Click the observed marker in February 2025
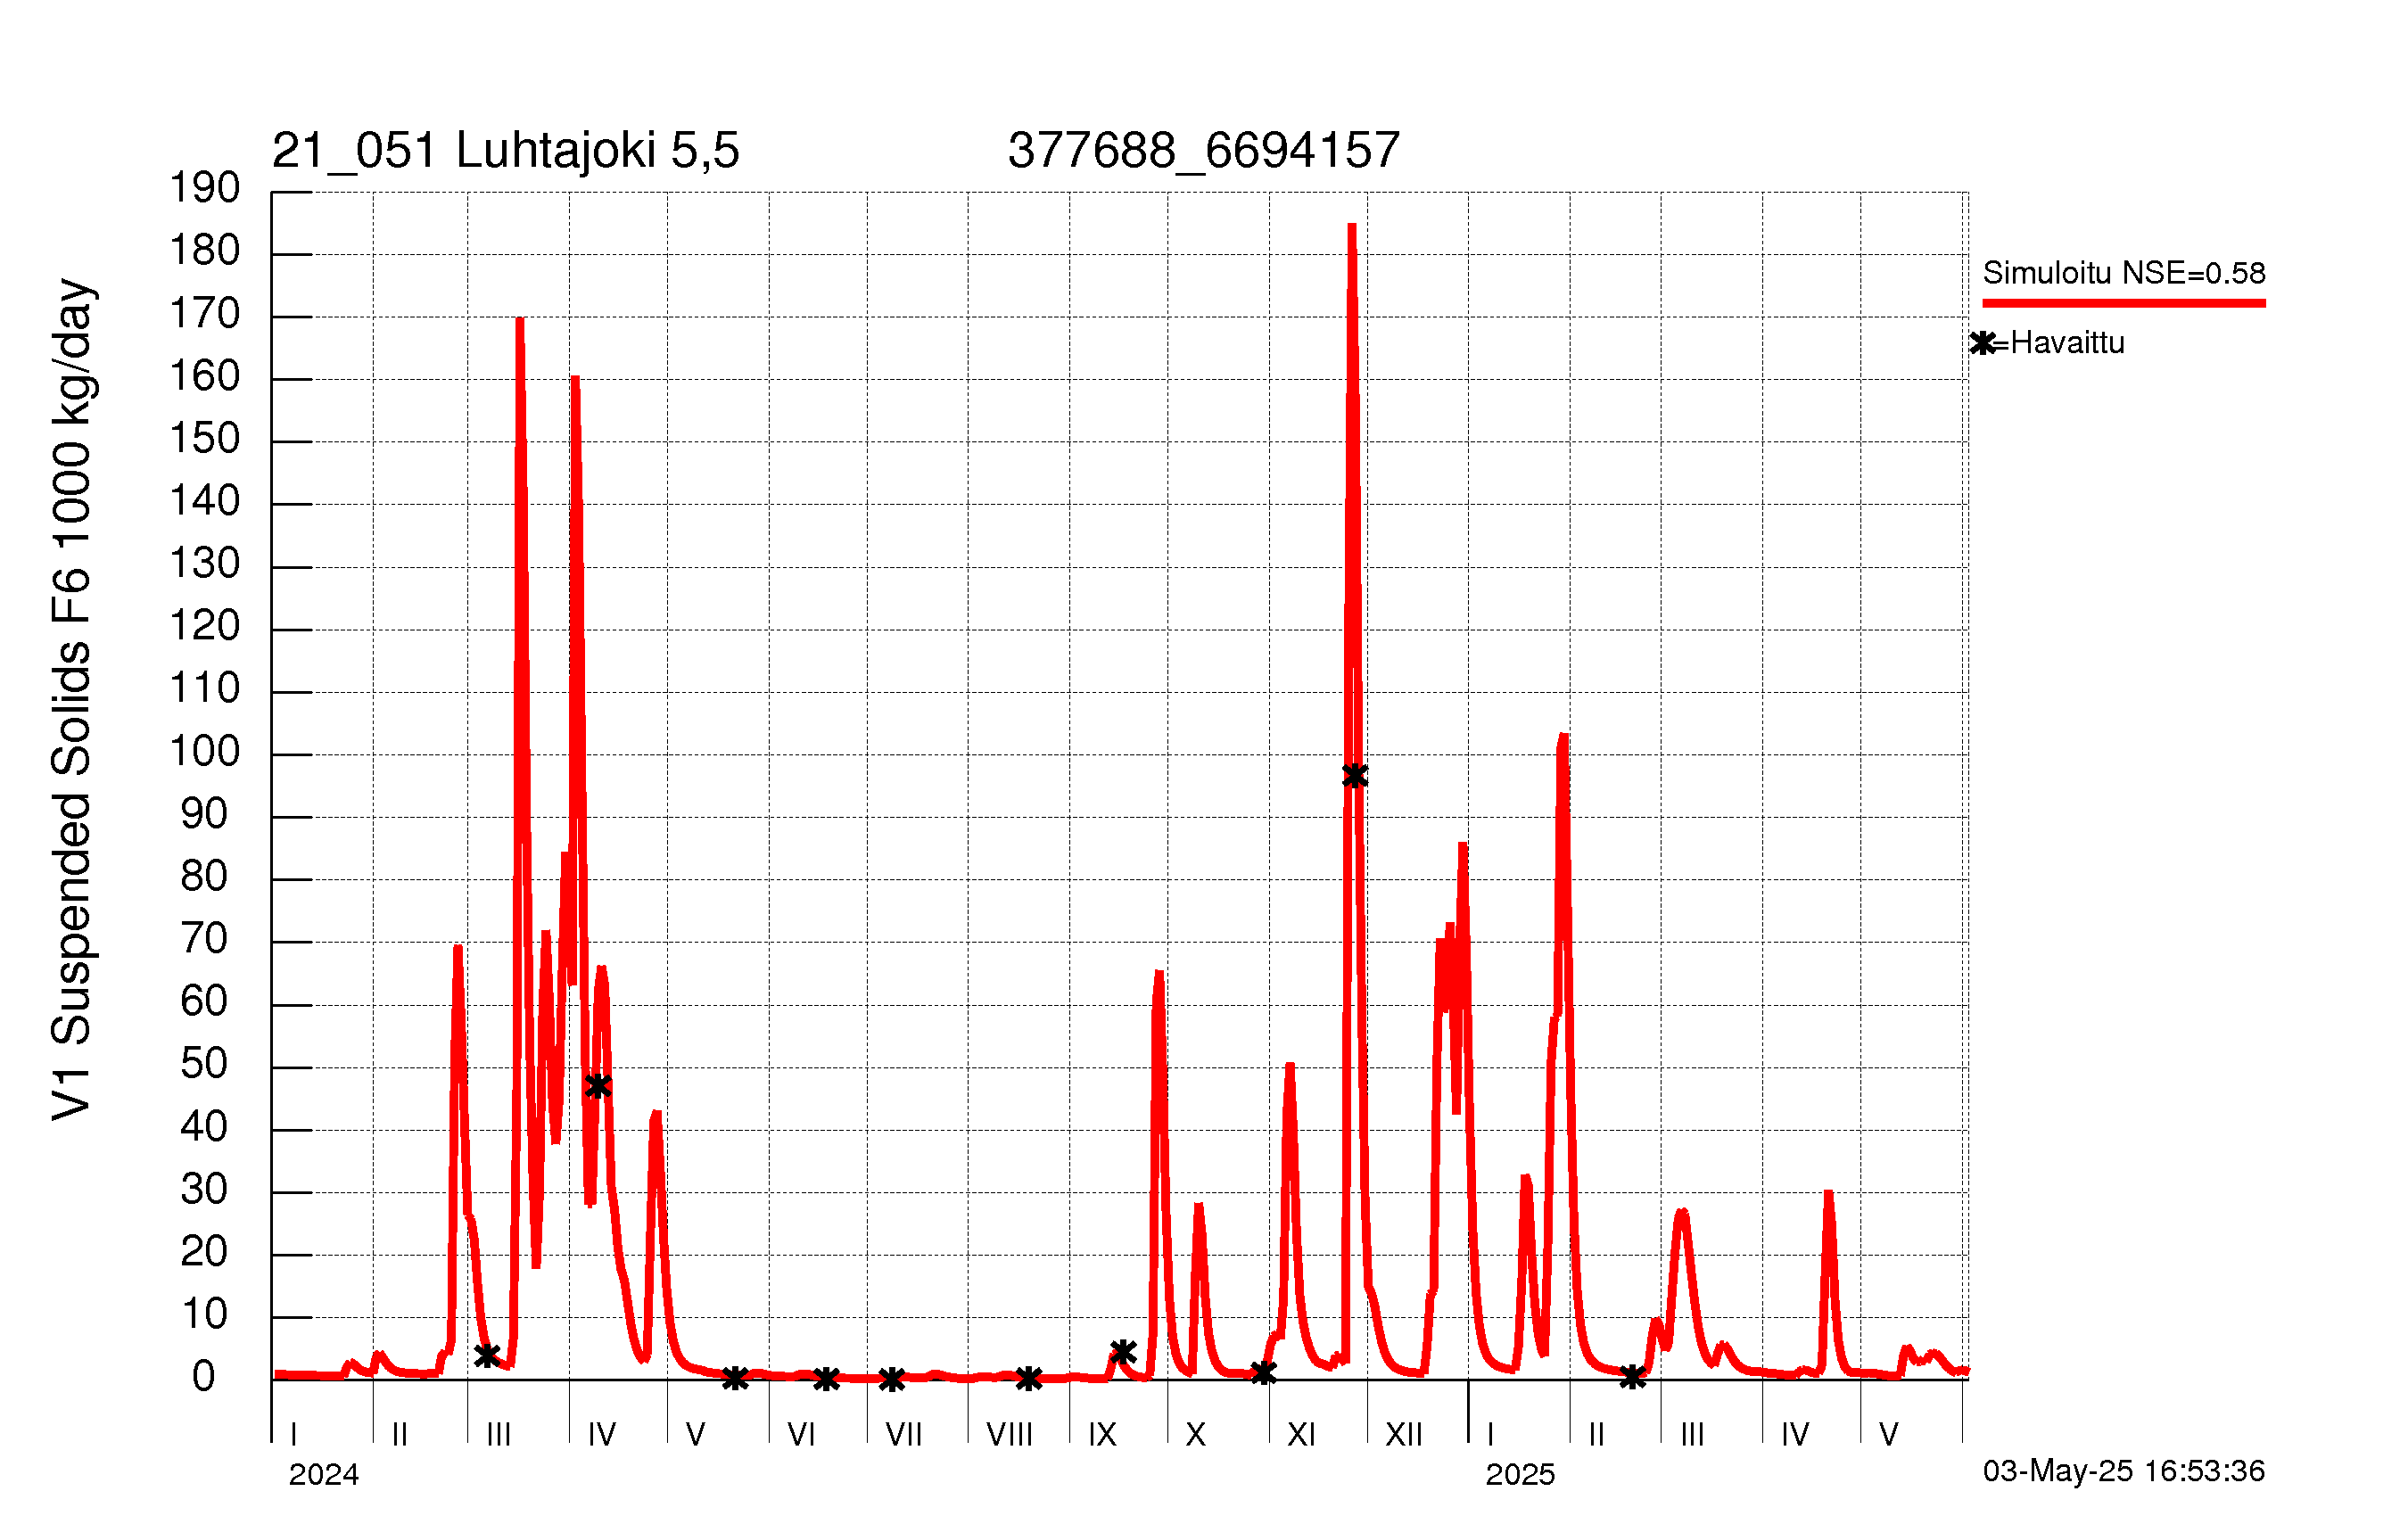The width and height of the screenshot is (2408, 1516). coord(1633,1377)
